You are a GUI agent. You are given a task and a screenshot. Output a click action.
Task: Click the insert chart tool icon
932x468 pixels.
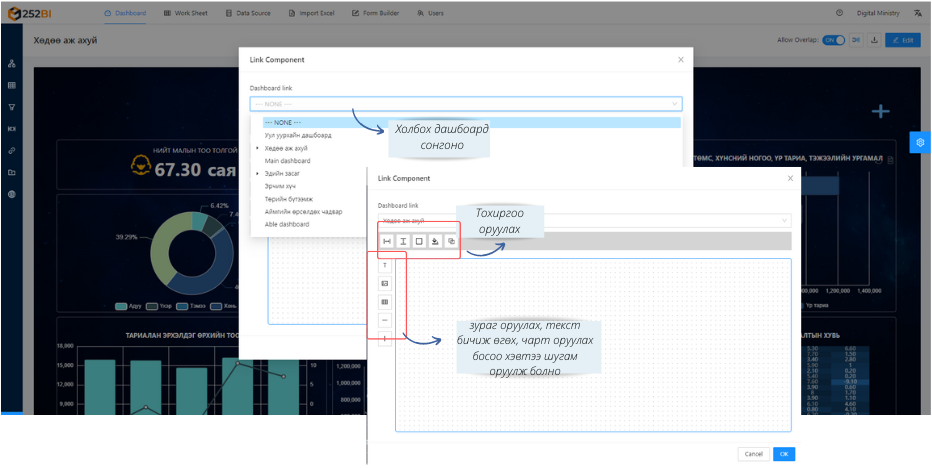point(385,302)
